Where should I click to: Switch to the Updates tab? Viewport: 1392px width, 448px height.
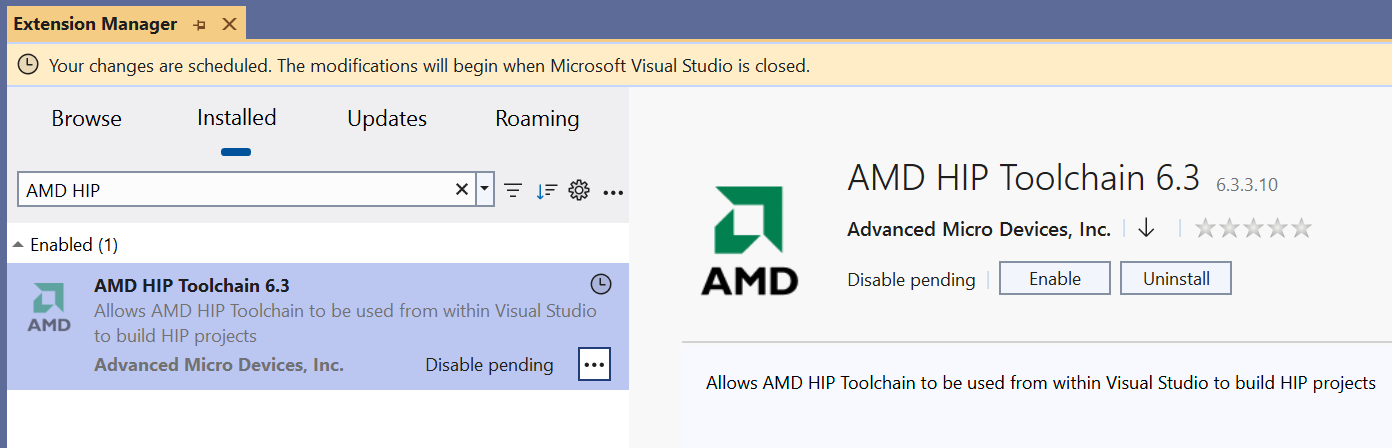click(387, 119)
